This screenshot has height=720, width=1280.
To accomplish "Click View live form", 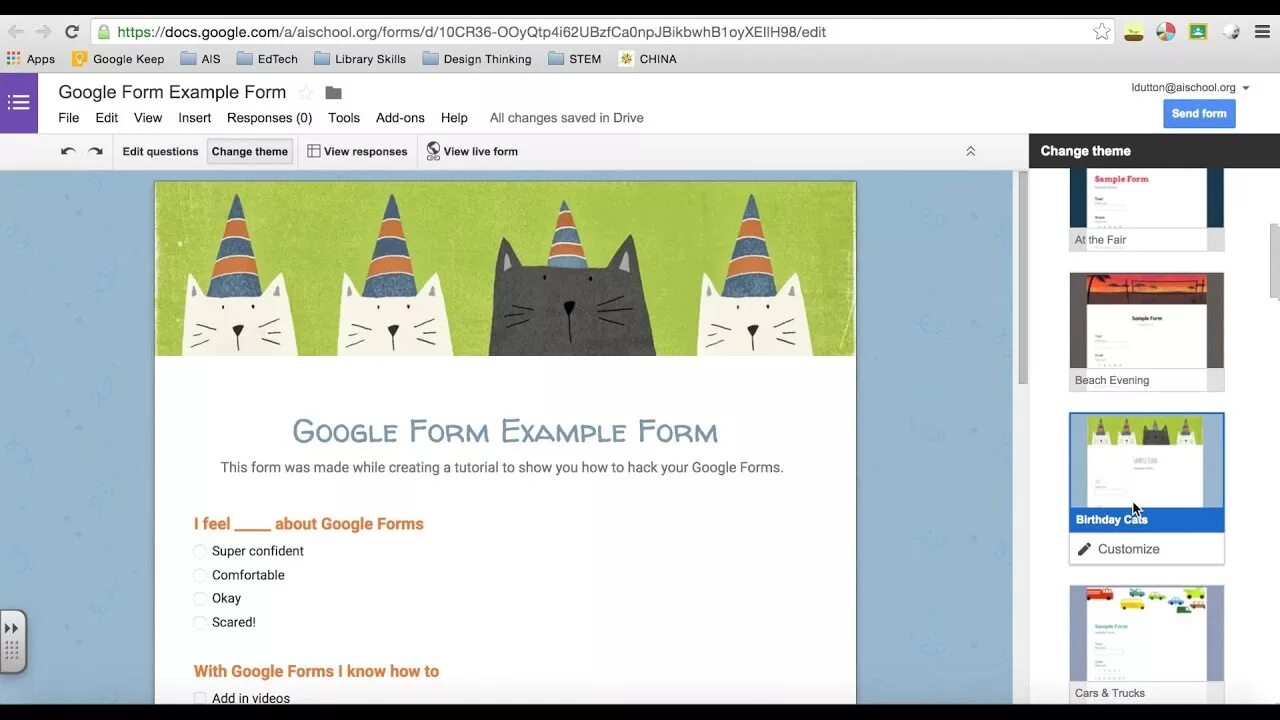I will pyautogui.click(x=472, y=152).
